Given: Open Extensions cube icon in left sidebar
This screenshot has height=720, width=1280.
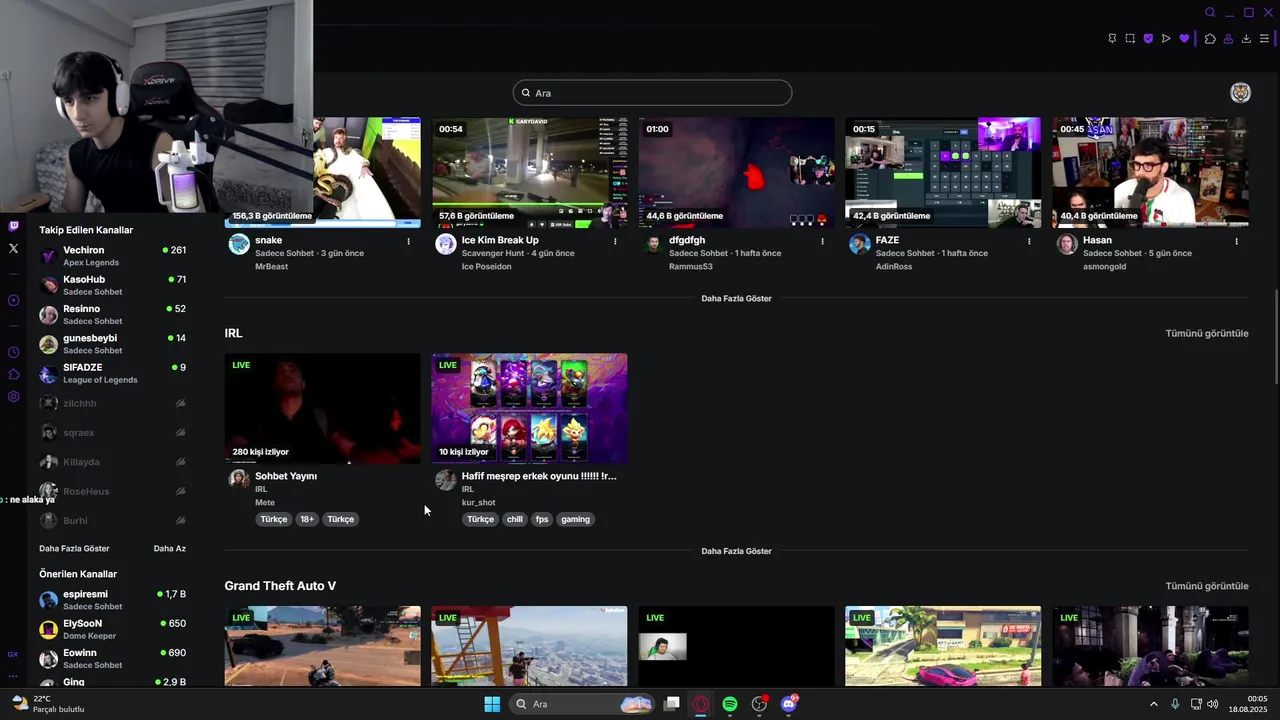Looking at the screenshot, I should [x=13, y=374].
